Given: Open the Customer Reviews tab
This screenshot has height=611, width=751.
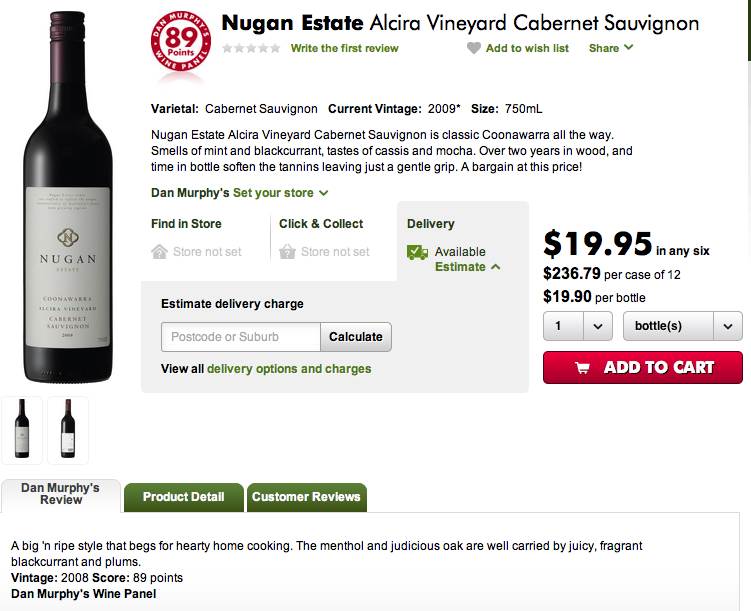Looking at the screenshot, I should (304, 497).
